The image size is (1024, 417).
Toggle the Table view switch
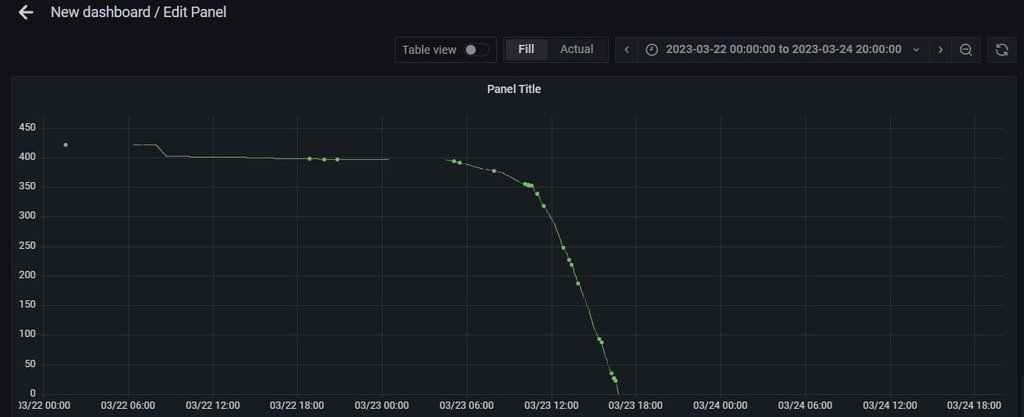point(476,49)
